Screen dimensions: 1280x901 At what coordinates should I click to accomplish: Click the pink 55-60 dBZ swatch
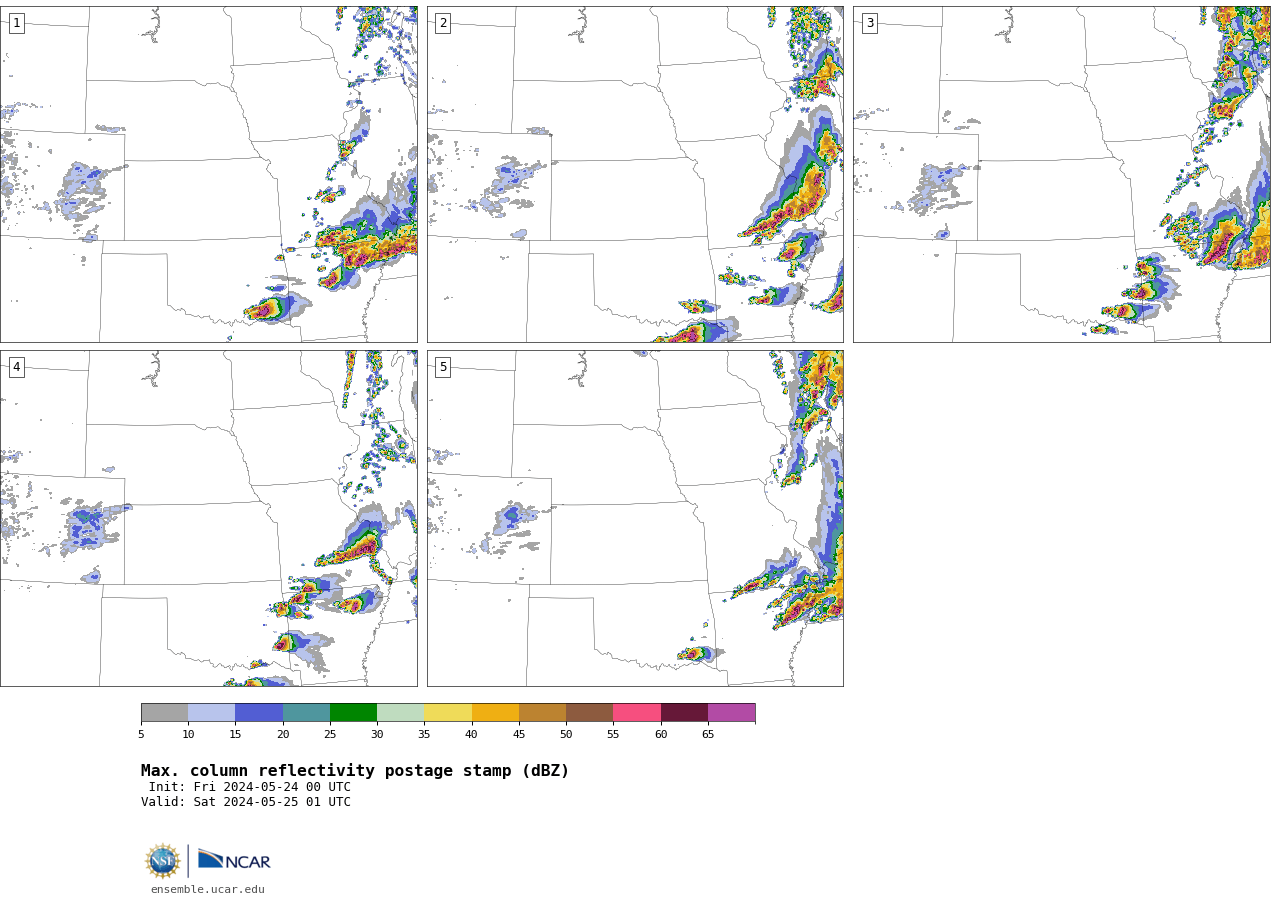coord(637,713)
